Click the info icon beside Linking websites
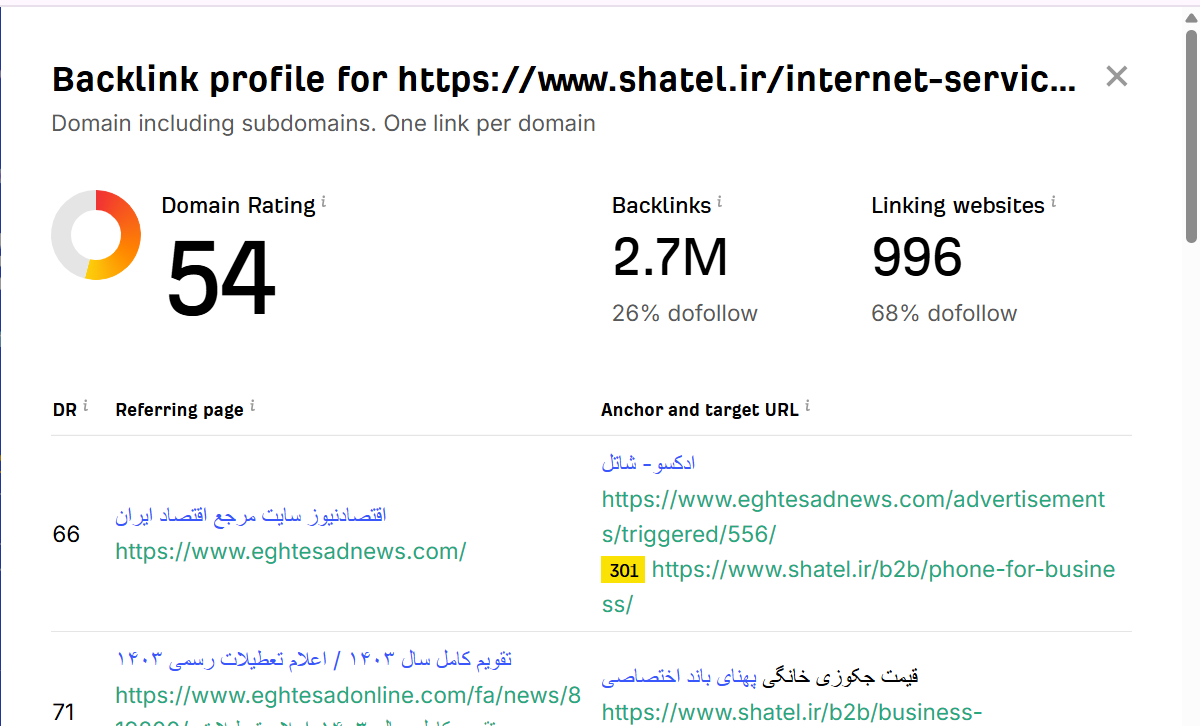The image size is (1200, 726). (1053, 200)
